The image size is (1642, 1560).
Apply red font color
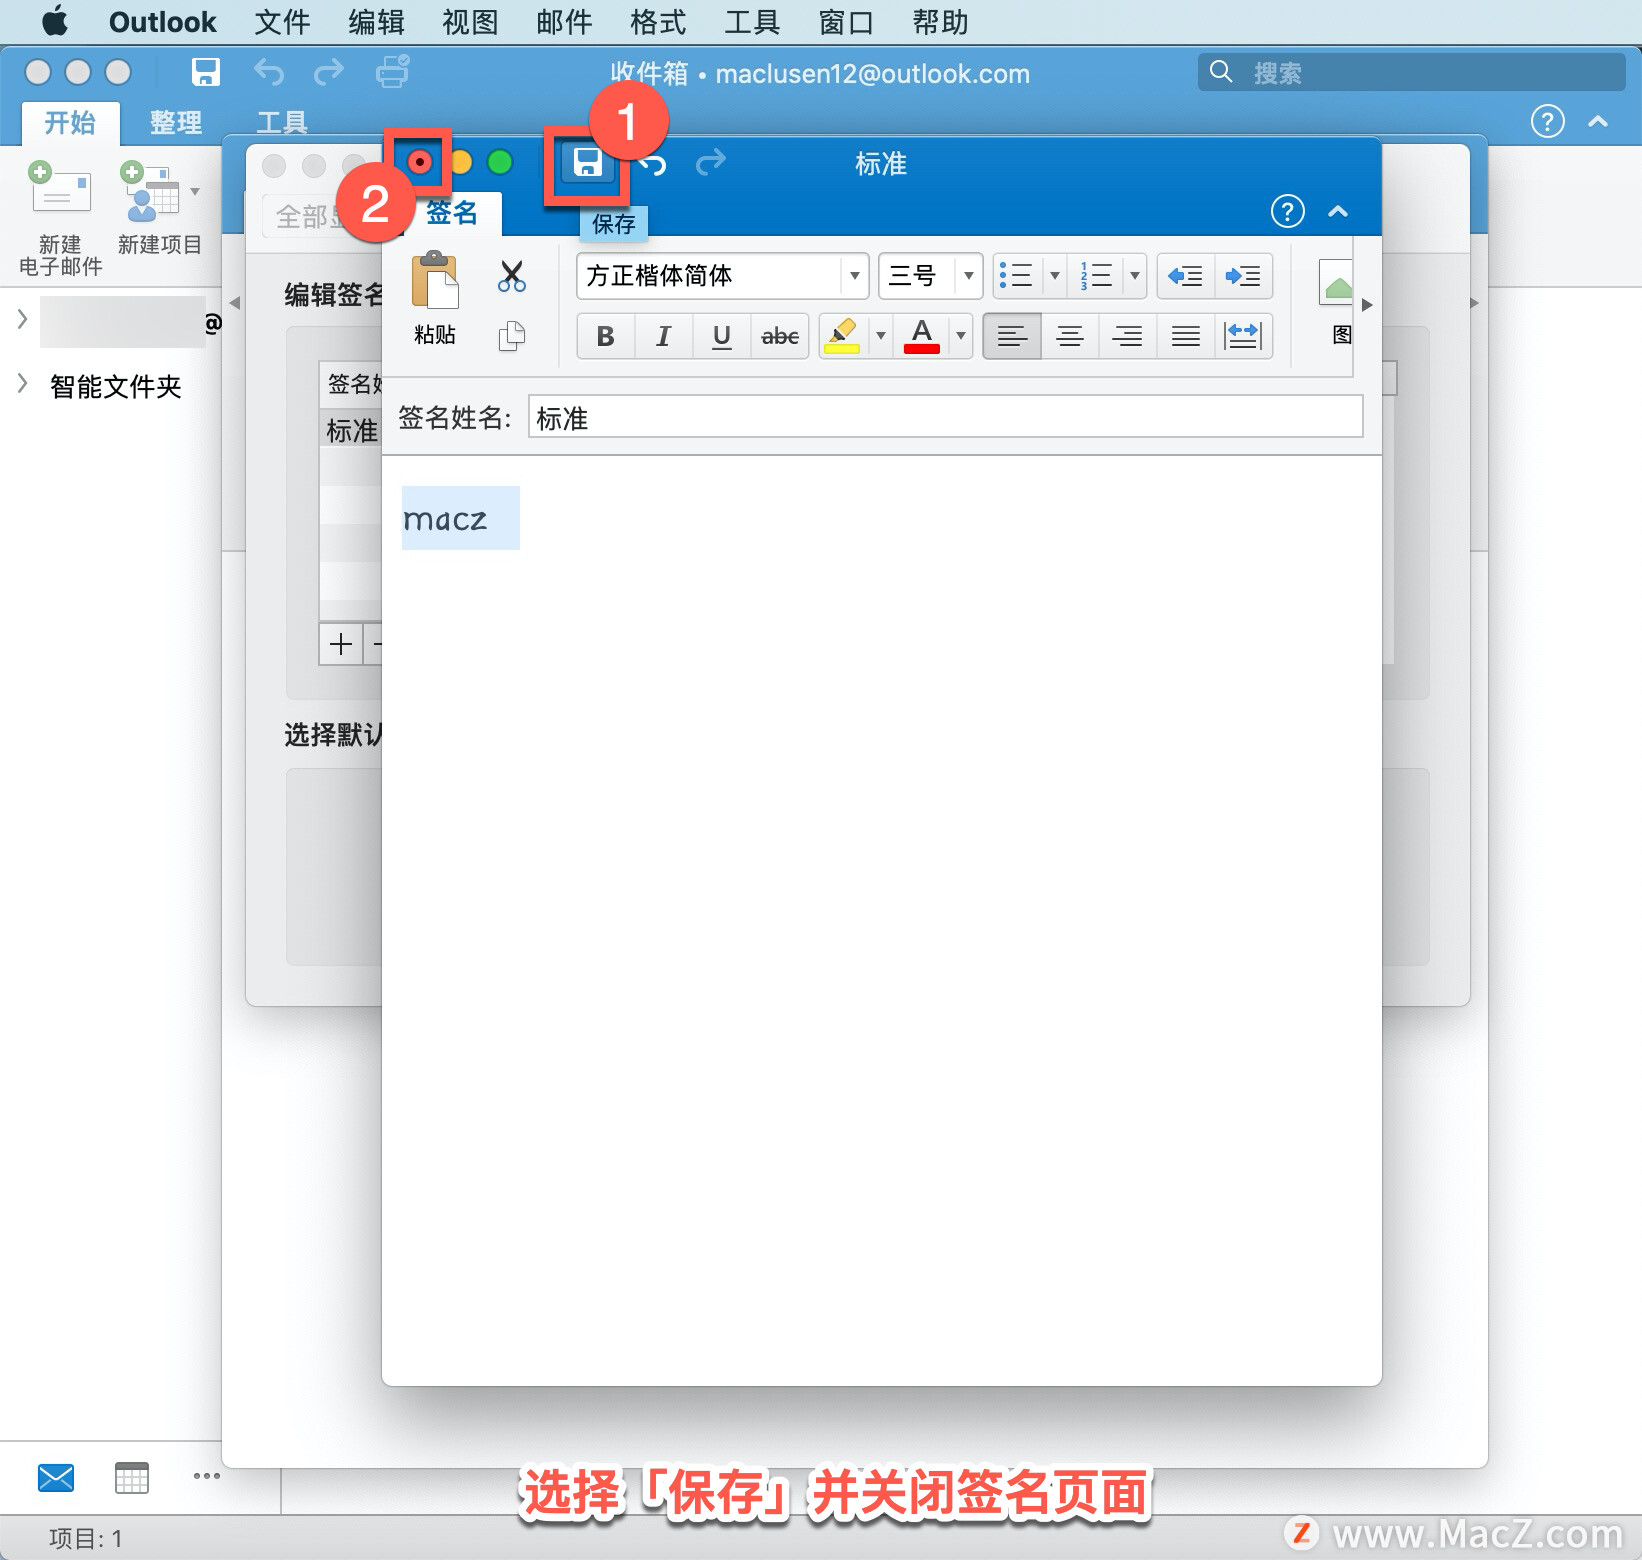[922, 336]
